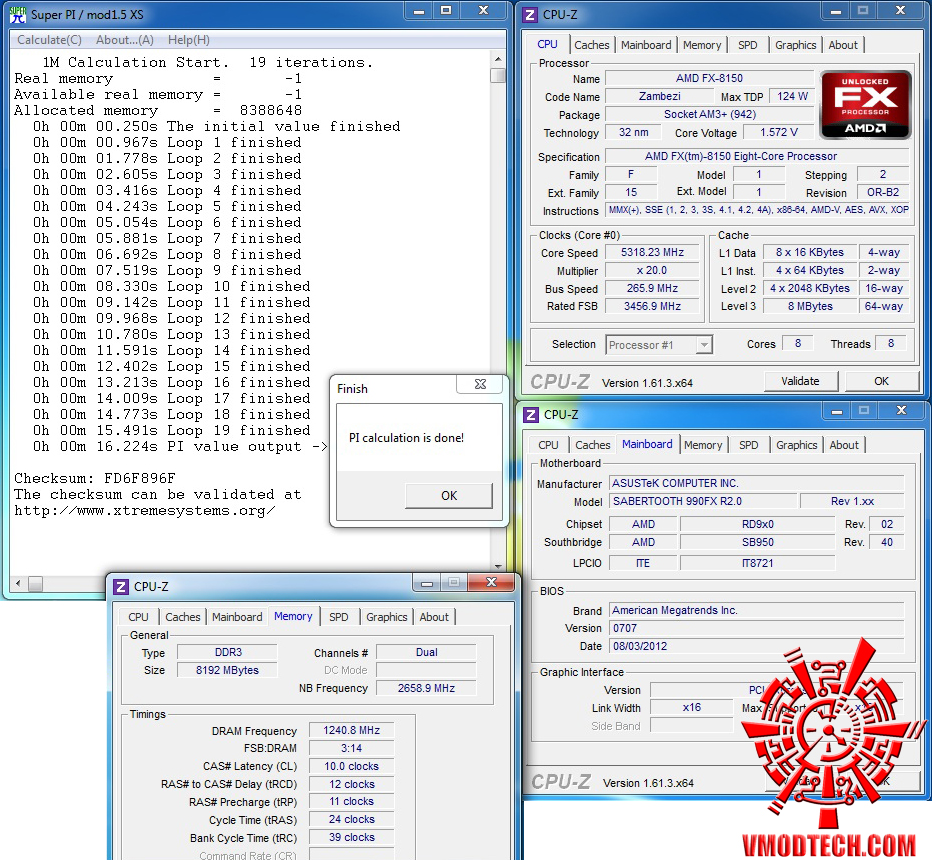Open the Processor #1 selection dropdown
Screen dimensions: 932x860
[659, 345]
